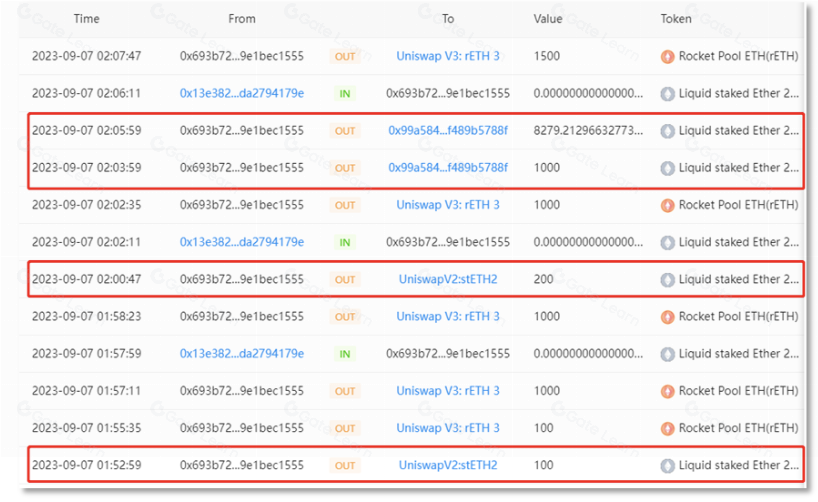Open Uniswap V3: rETH 3 link at 01:57:11

tap(448, 390)
